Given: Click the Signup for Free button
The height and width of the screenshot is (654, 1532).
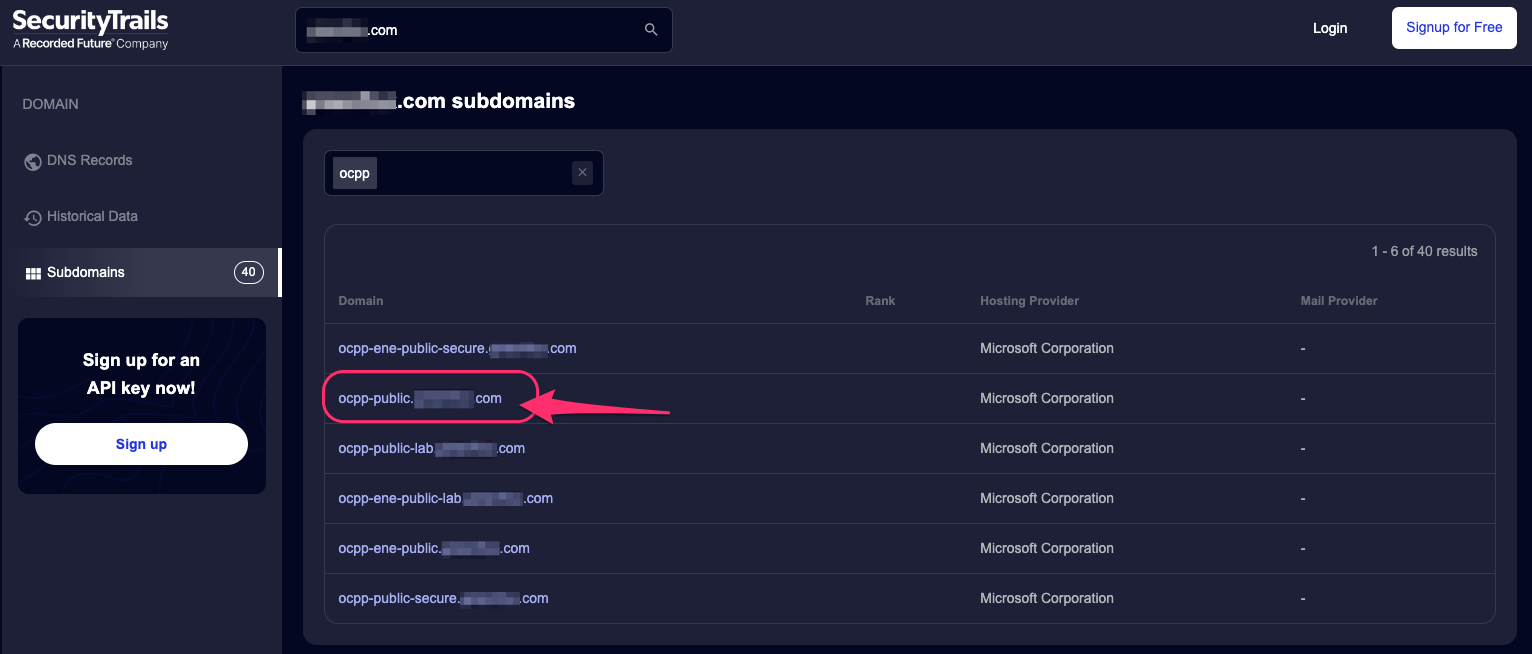Looking at the screenshot, I should coord(1454,28).
